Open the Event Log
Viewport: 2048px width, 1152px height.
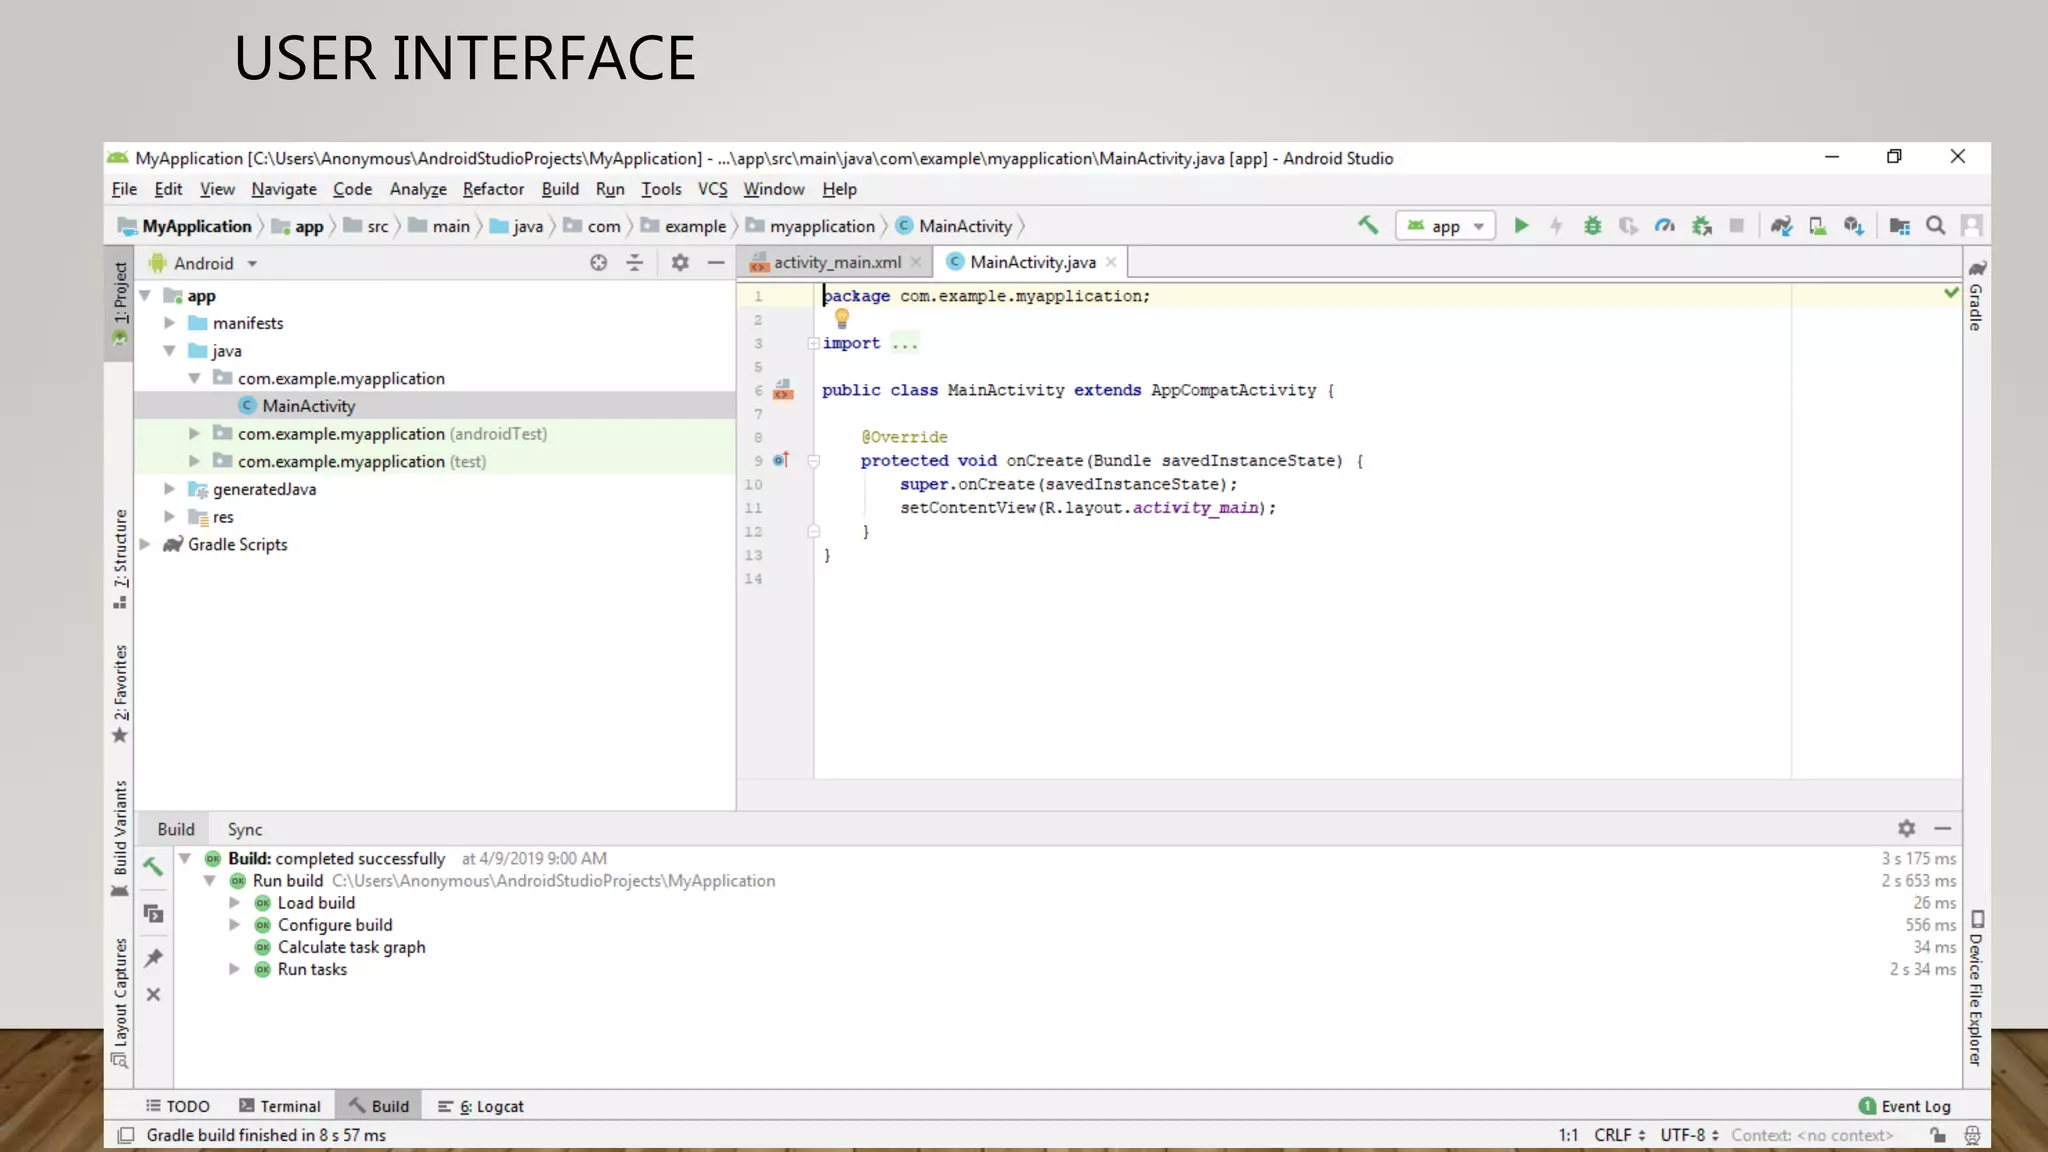tap(1905, 1106)
